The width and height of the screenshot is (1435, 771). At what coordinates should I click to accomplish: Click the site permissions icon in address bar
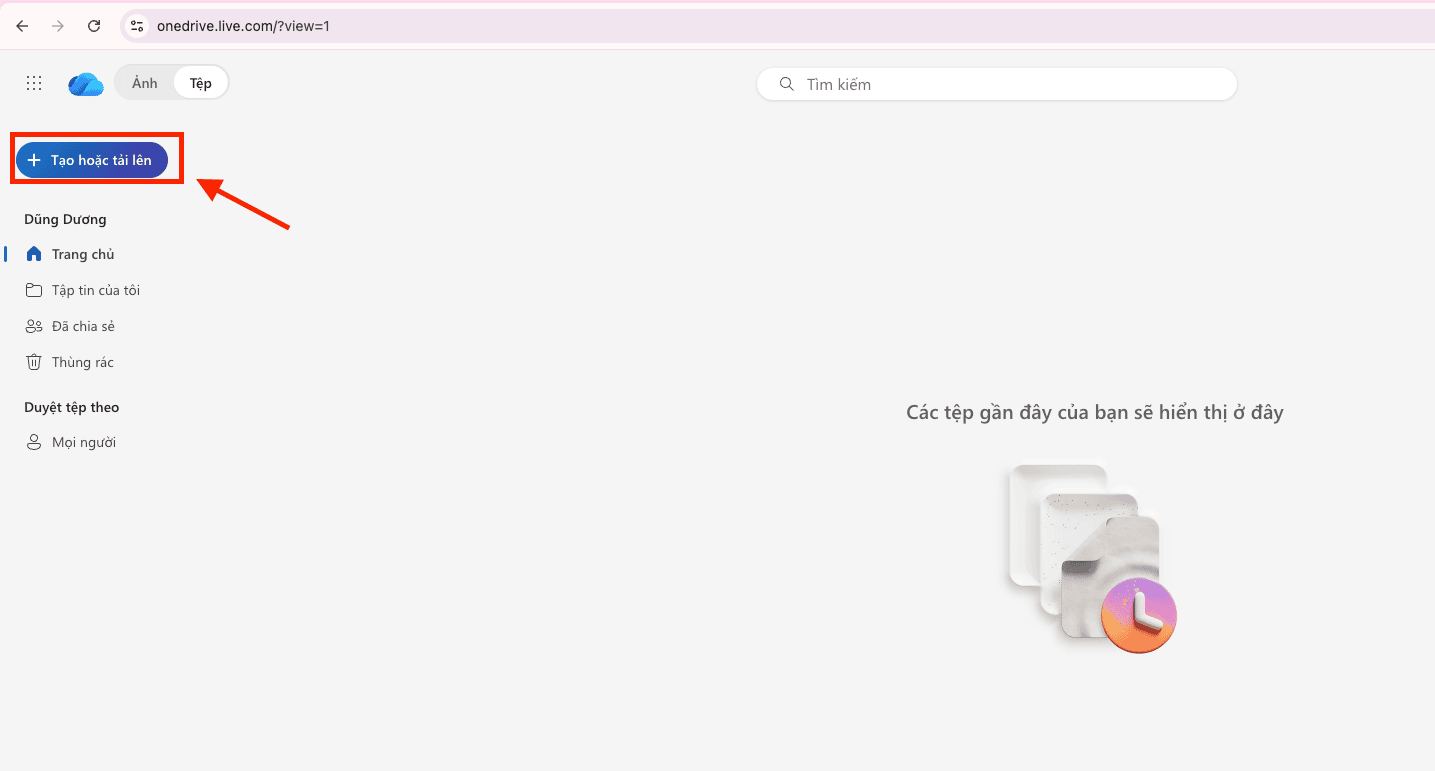tap(135, 25)
